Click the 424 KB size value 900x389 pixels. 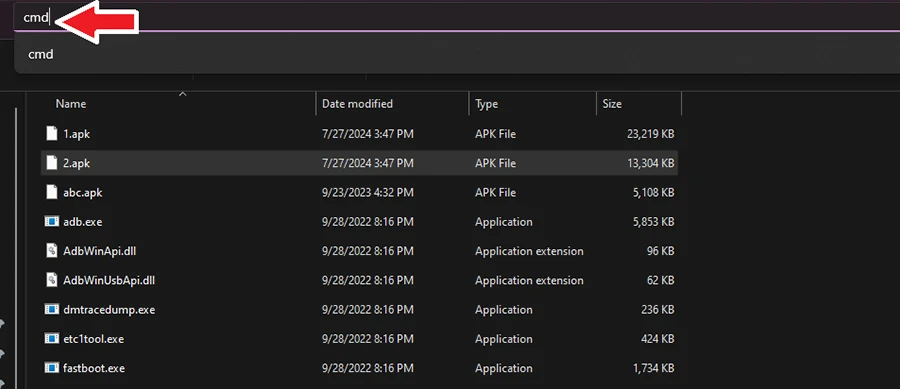coord(658,339)
